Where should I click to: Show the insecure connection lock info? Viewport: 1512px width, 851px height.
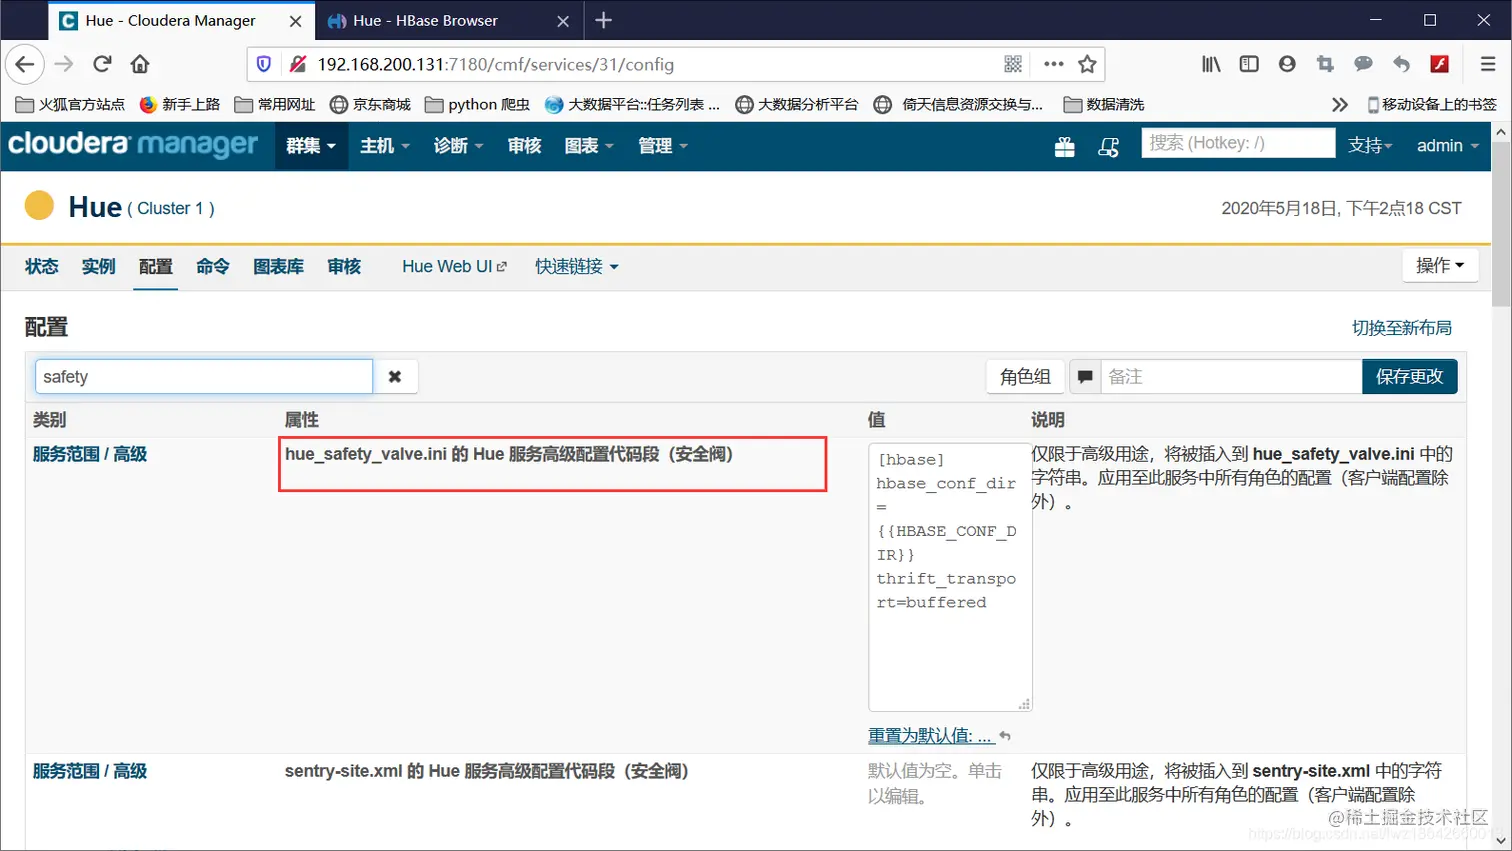pos(297,64)
